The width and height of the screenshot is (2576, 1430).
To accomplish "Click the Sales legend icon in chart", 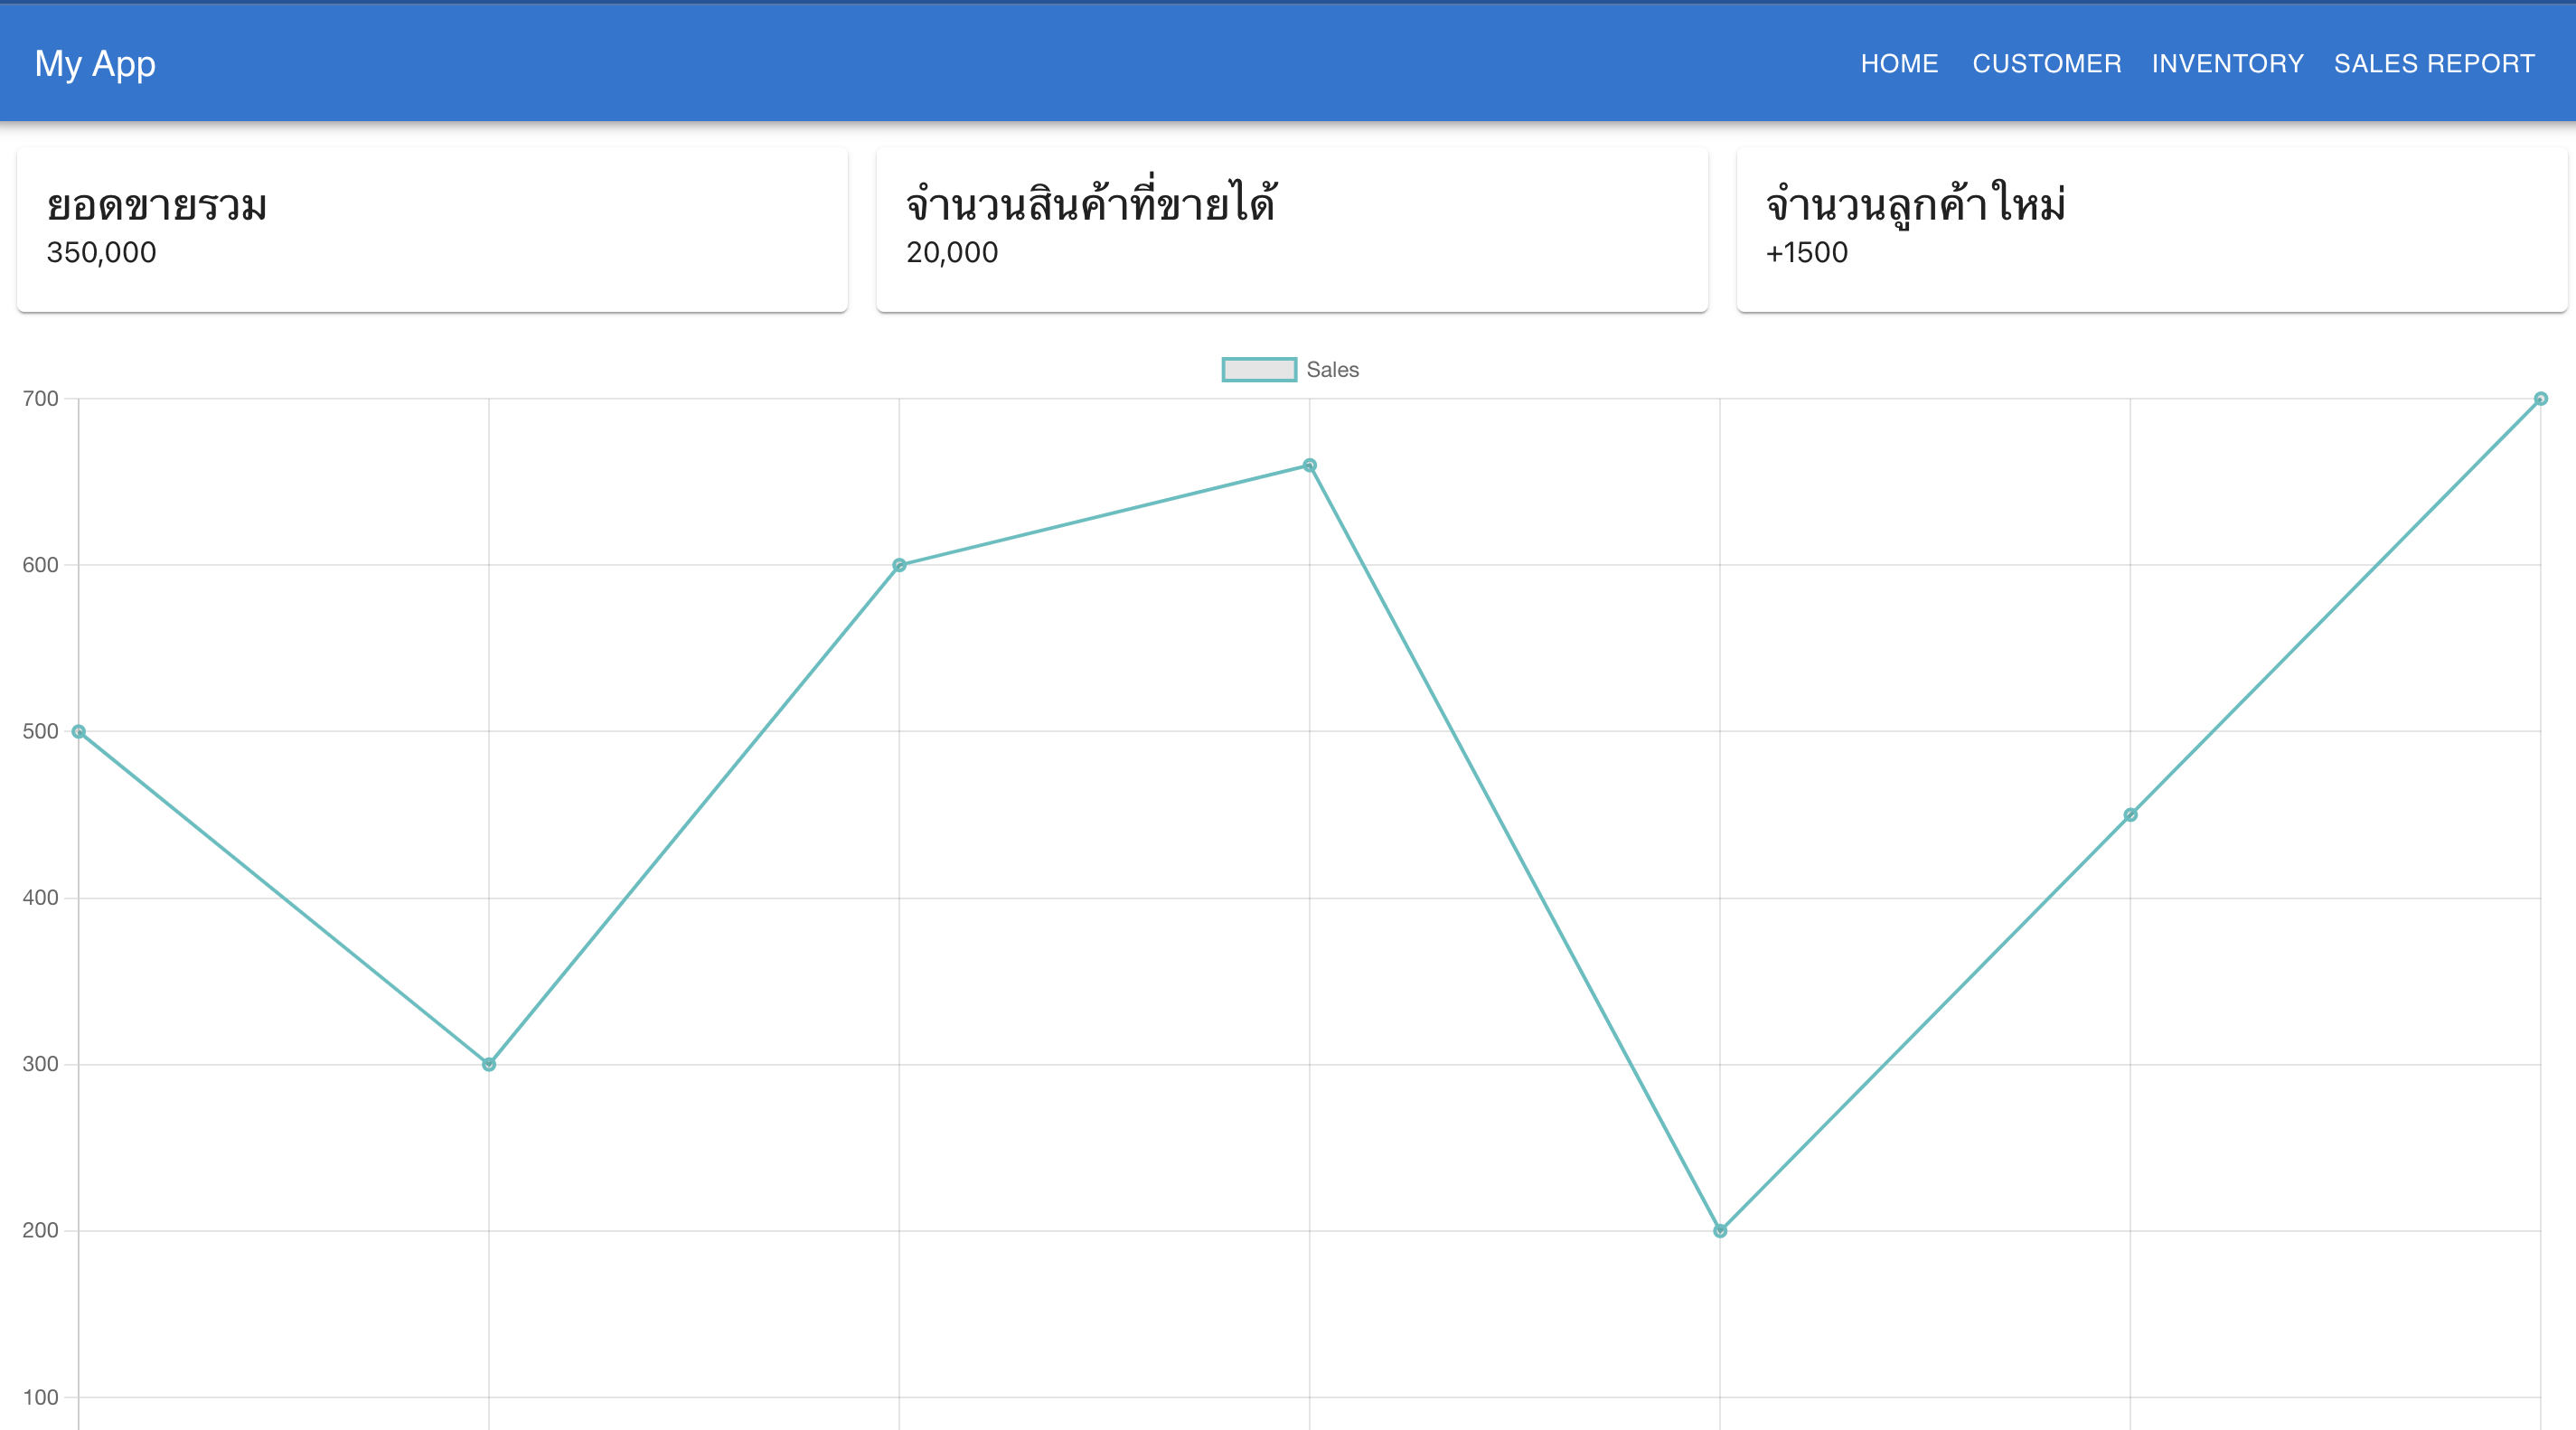I will pyautogui.click(x=1255, y=370).
